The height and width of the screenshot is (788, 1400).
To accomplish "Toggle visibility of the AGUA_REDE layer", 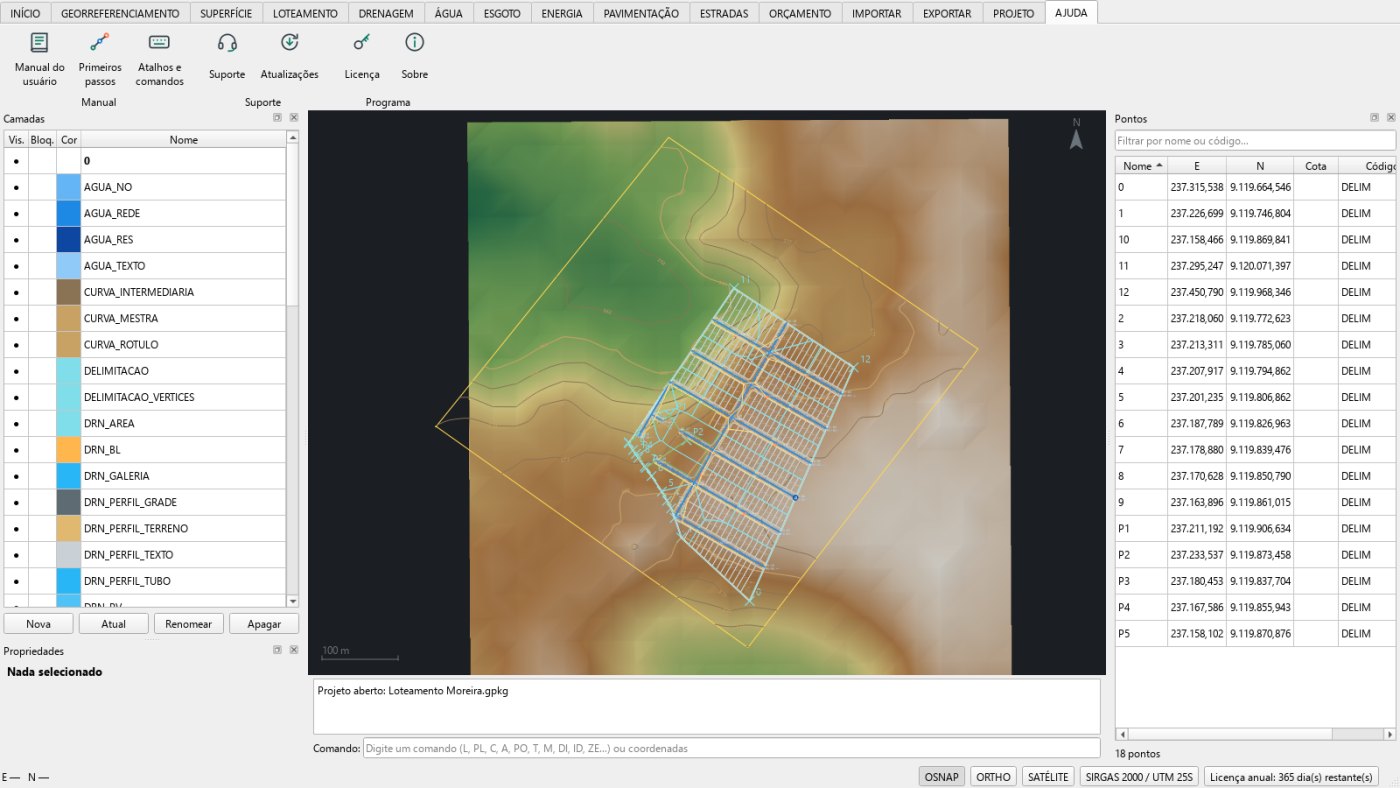I will pyautogui.click(x=16, y=213).
